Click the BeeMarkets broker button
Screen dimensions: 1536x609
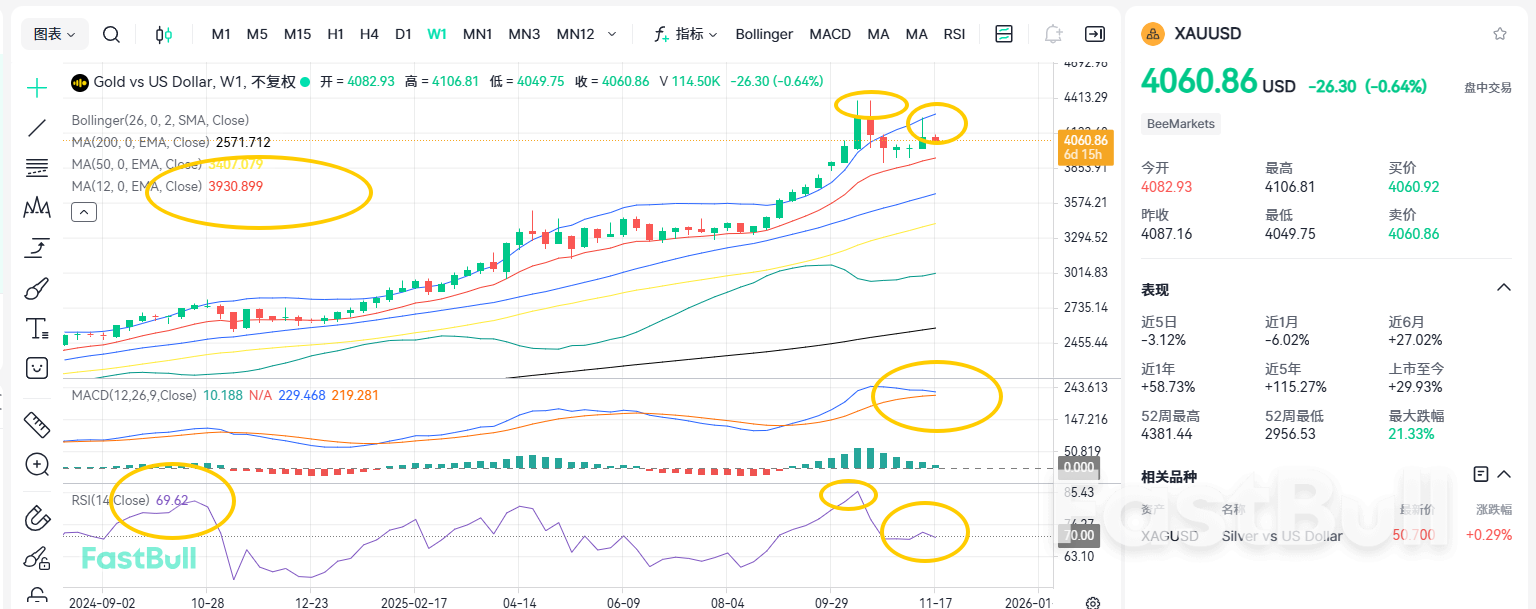coord(1180,123)
